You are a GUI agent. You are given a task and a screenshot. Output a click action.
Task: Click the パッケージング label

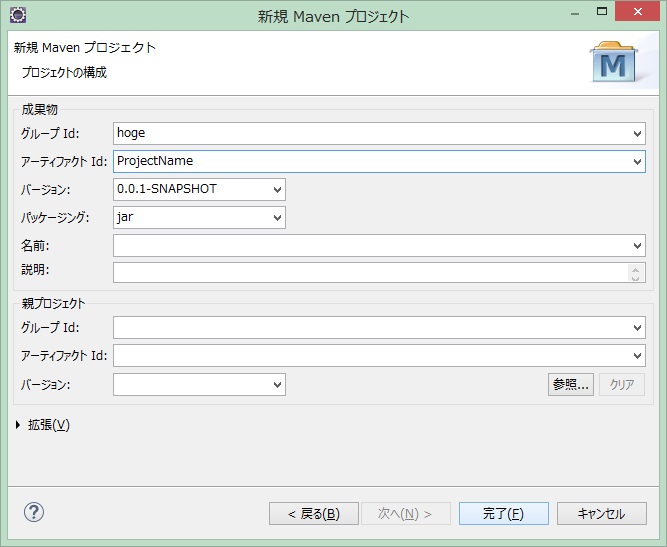(x=55, y=218)
